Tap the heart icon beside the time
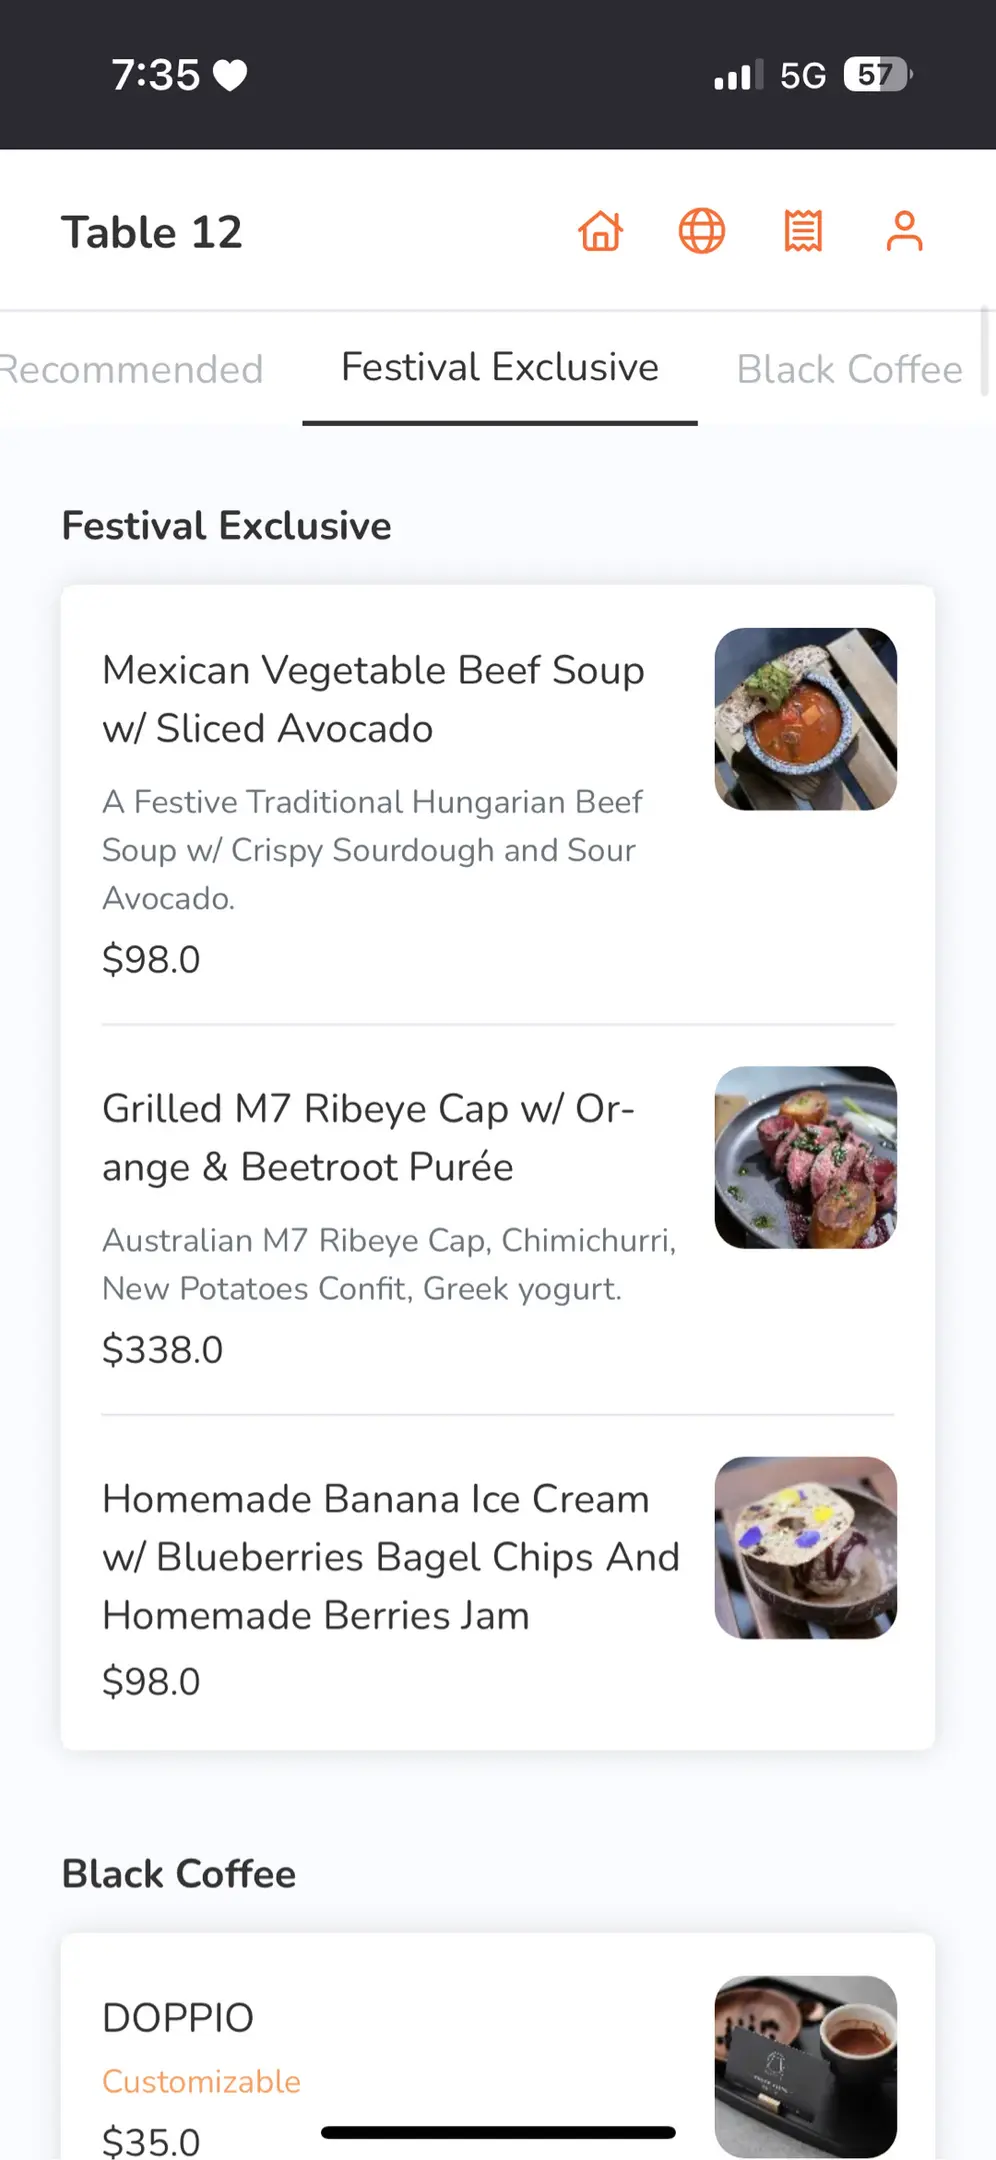Viewport: 996px width, 2160px height. (231, 76)
